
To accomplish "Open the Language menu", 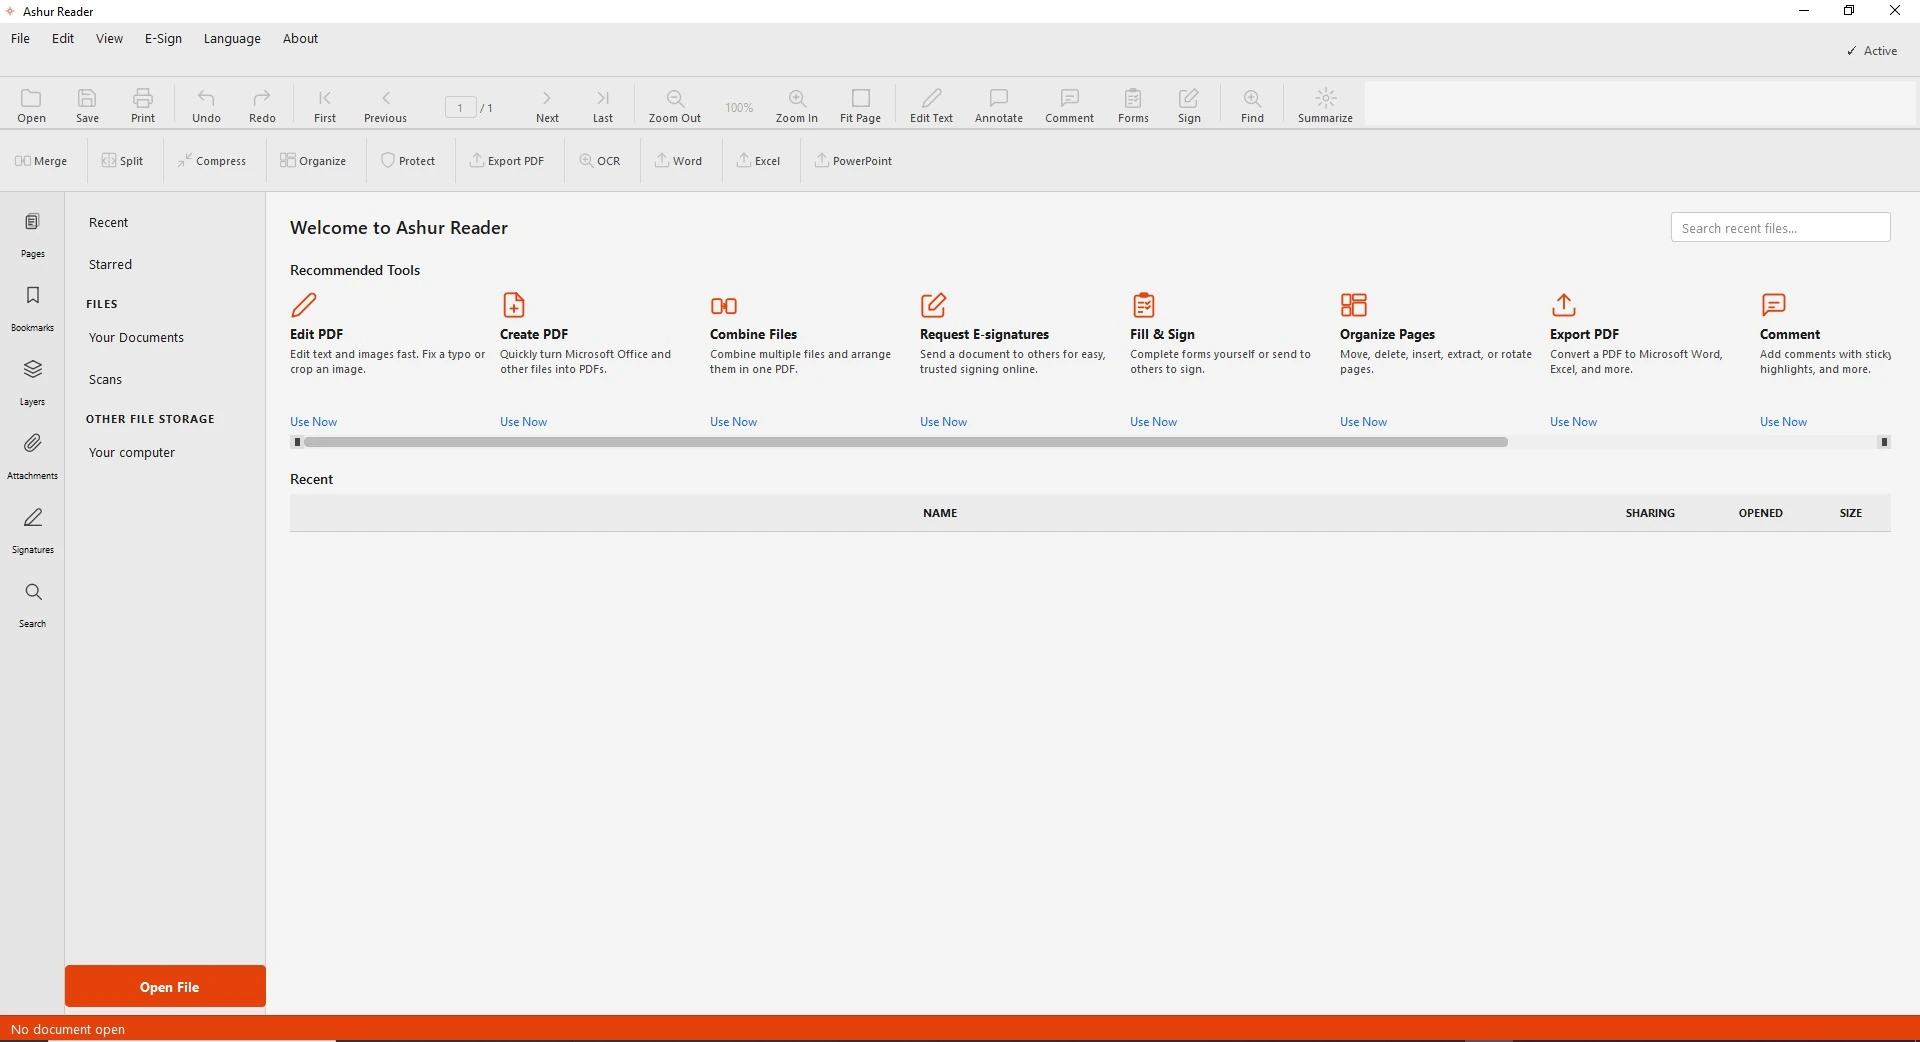I will pos(232,39).
